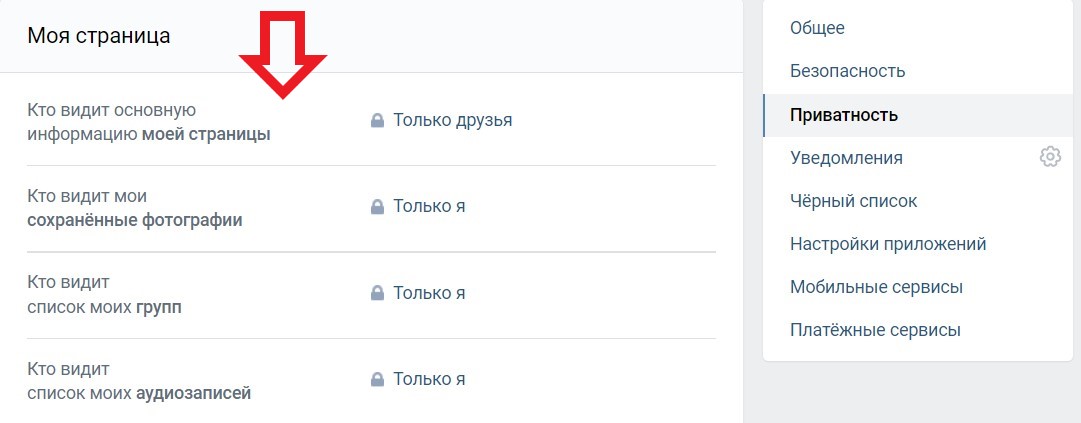Click the "Моя страница" section header

[x=99, y=36]
